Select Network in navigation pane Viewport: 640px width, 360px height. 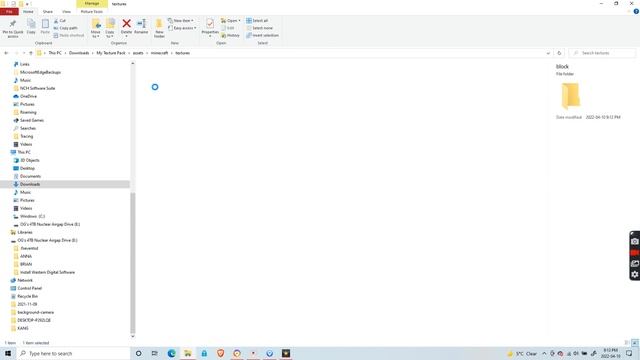click(x=24, y=280)
